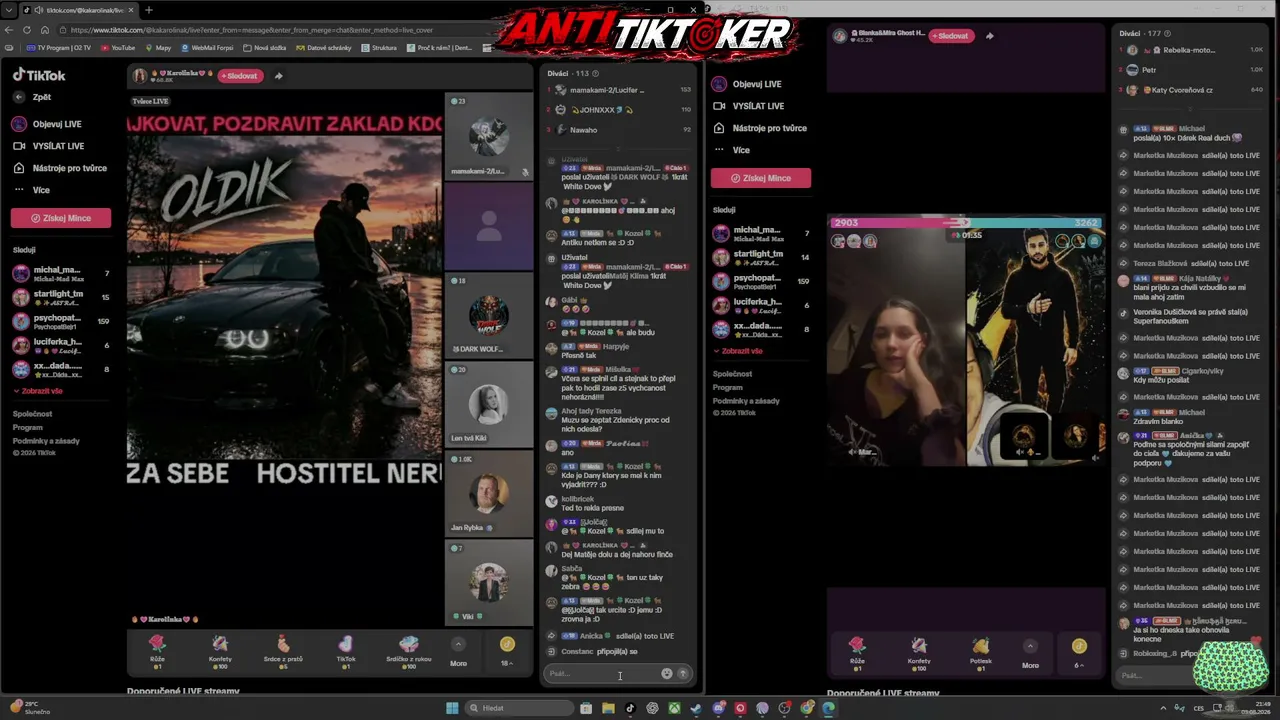The width and height of the screenshot is (1280, 720).
Task: Open startlight_tm followed account in left window
Action: tap(61, 297)
